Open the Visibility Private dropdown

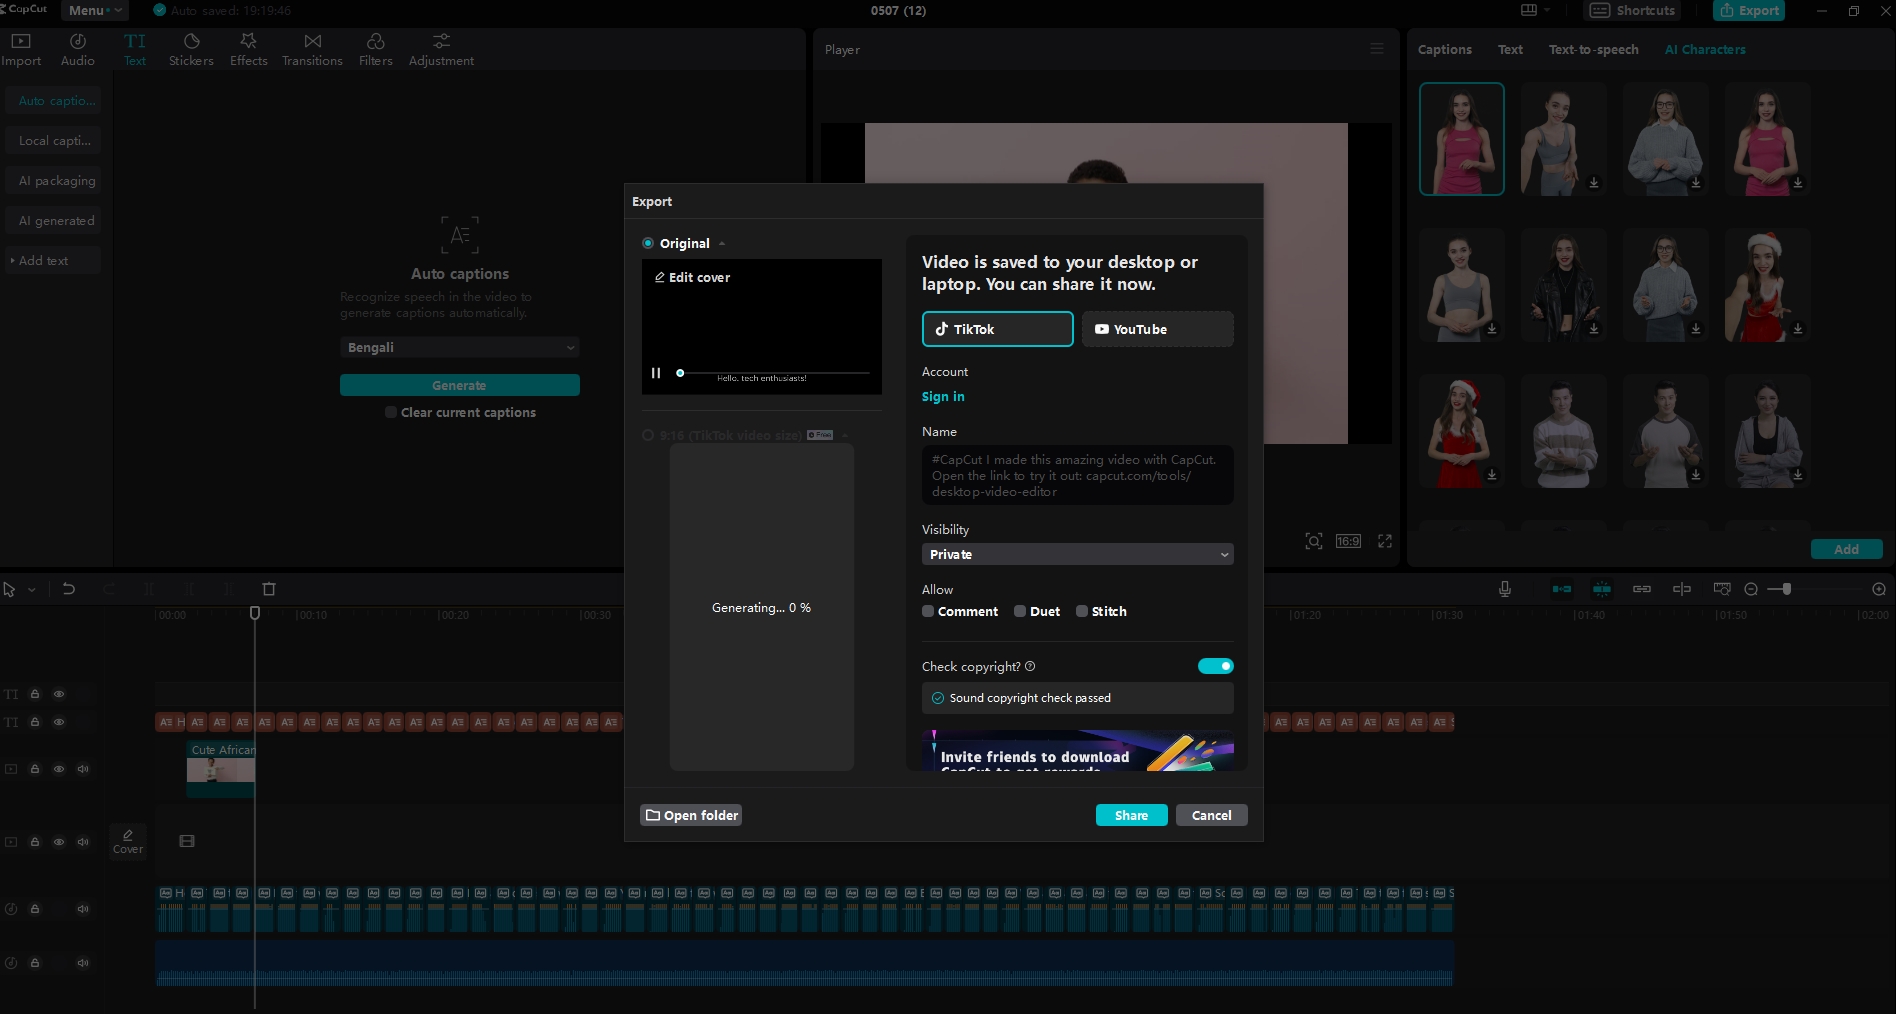1077,554
